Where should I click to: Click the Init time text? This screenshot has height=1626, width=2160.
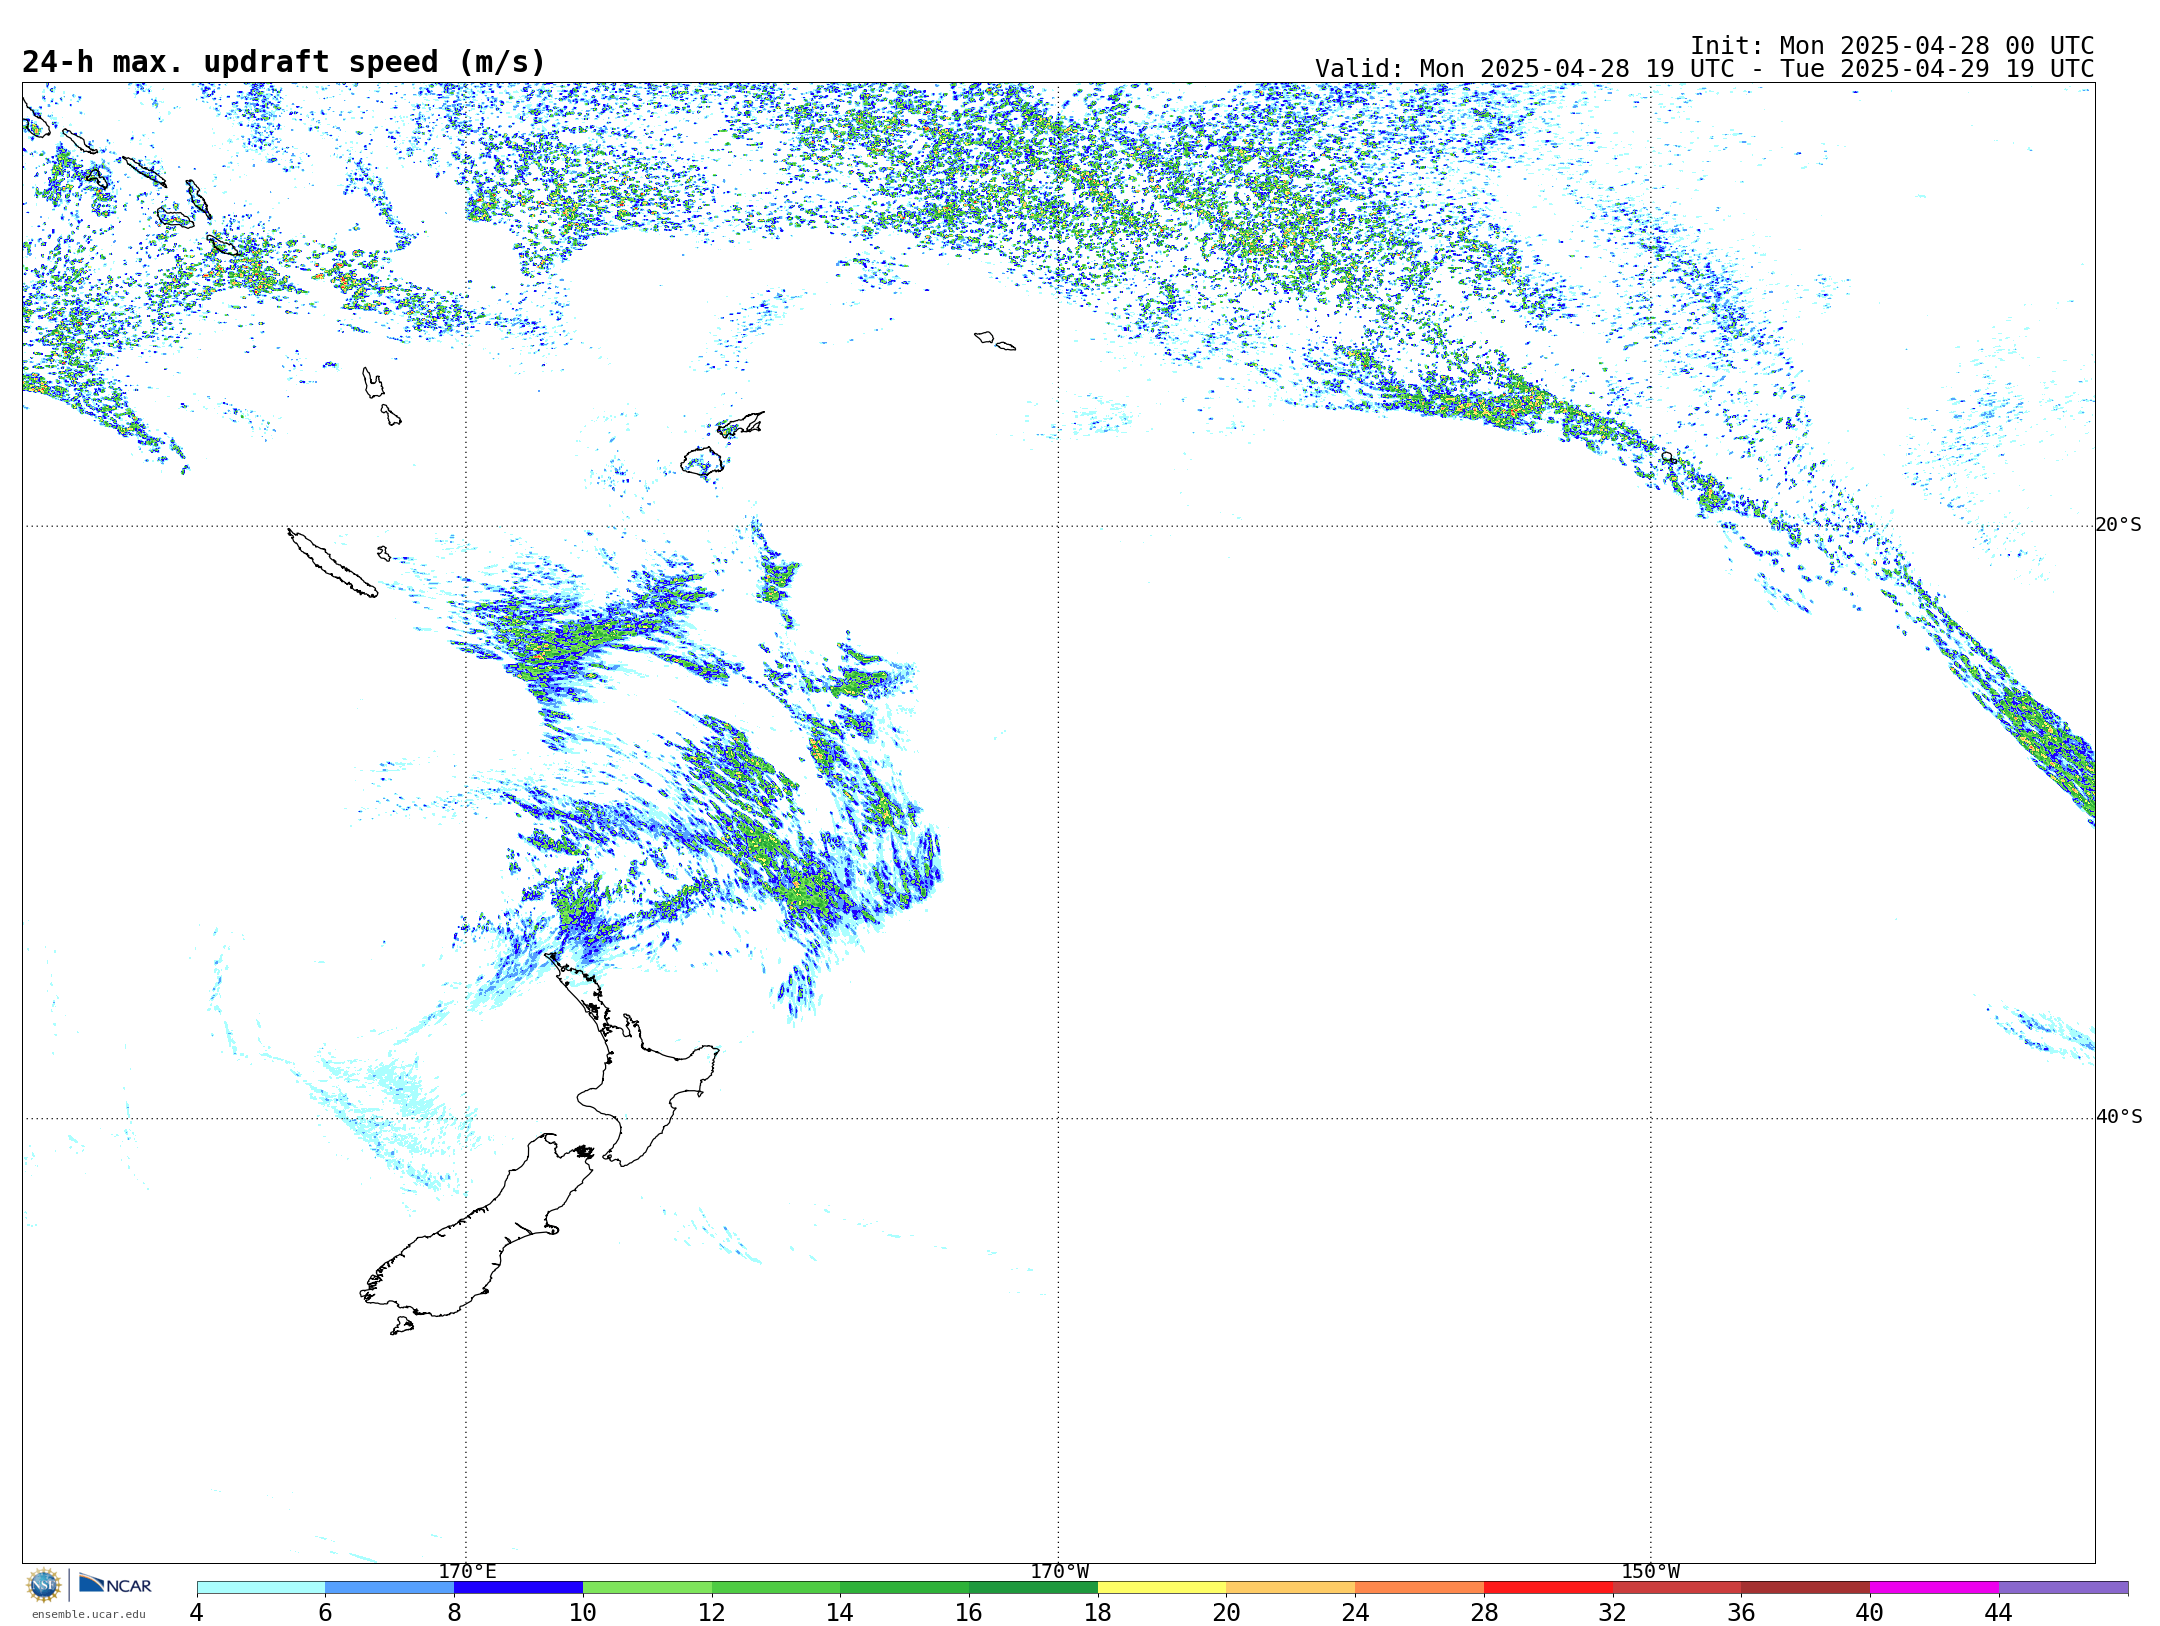(x=1891, y=46)
